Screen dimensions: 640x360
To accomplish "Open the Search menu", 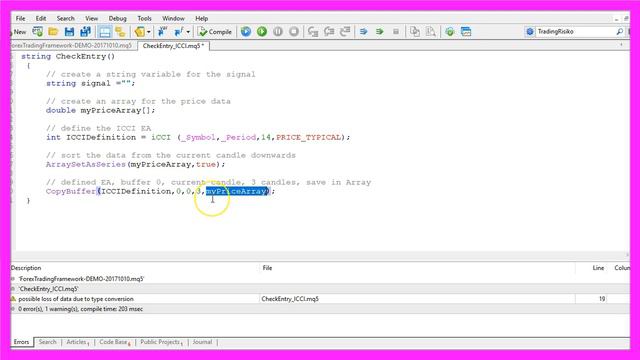I will [x=65, y=18].
